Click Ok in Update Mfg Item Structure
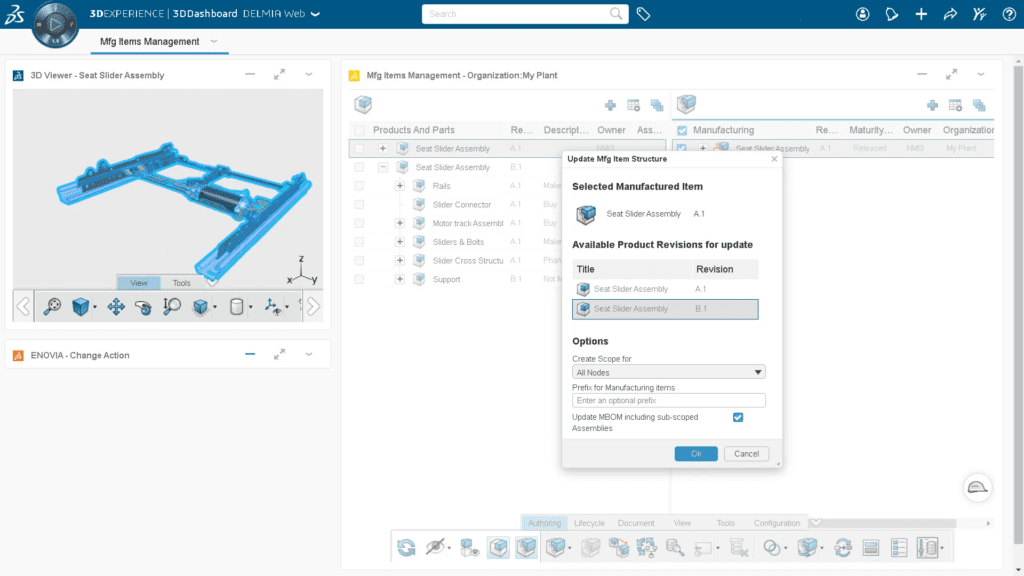Viewport: 1024px width, 576px height. tap(696, 454)
